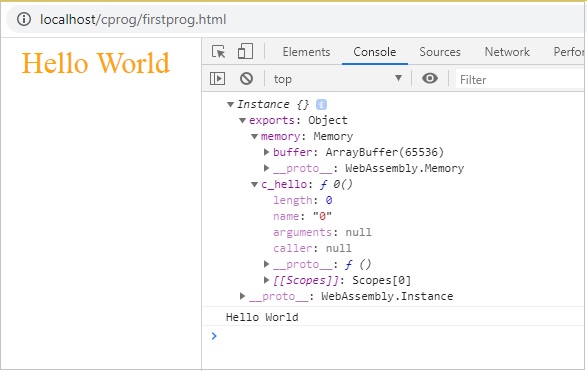This screenshot has height=371, width=587.
Task: Click the site information icon in address bar
Action: tap(24, 19)
